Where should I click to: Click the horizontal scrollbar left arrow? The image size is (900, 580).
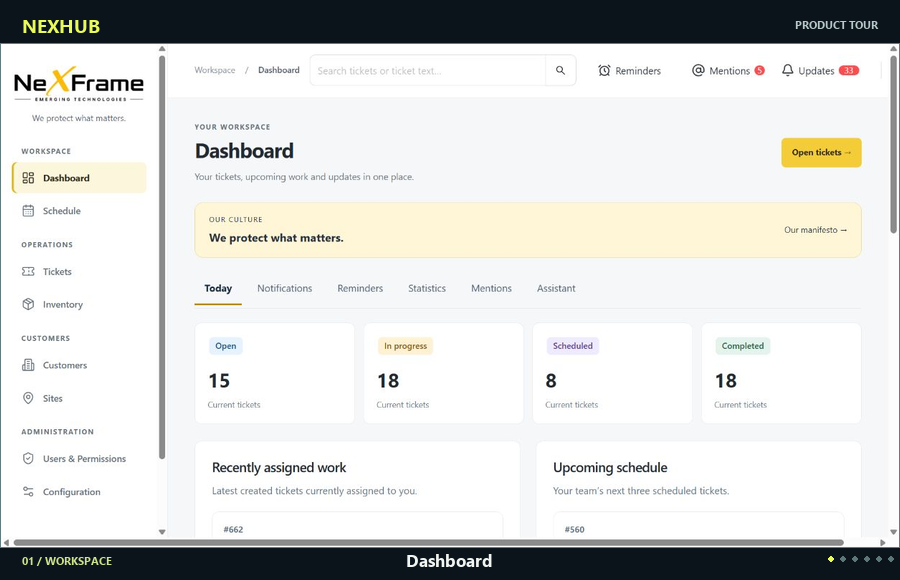pos(6,542)
